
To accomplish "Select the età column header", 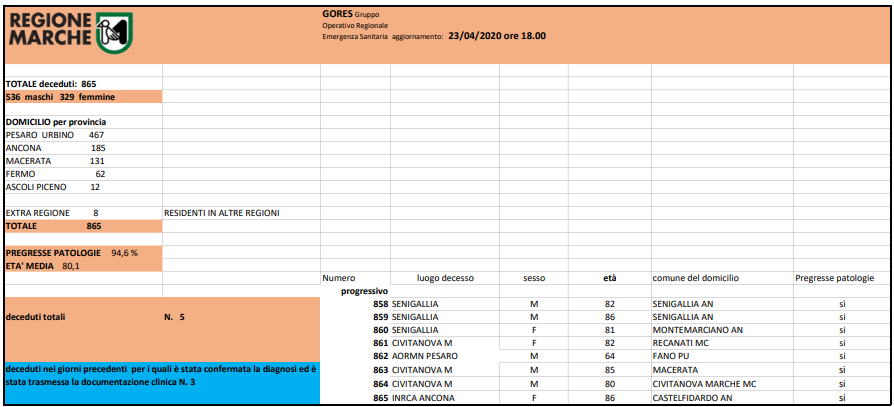I will (610, 278).
